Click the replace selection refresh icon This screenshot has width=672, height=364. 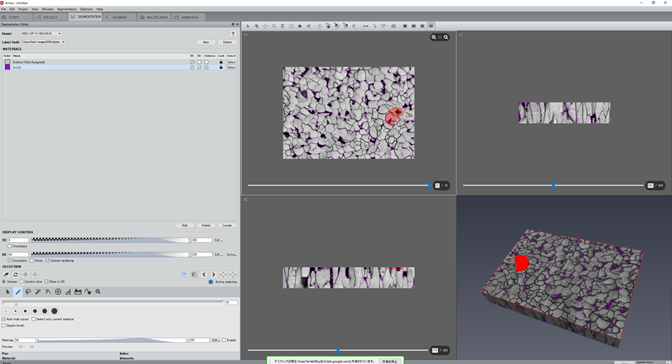coord(15,274)
